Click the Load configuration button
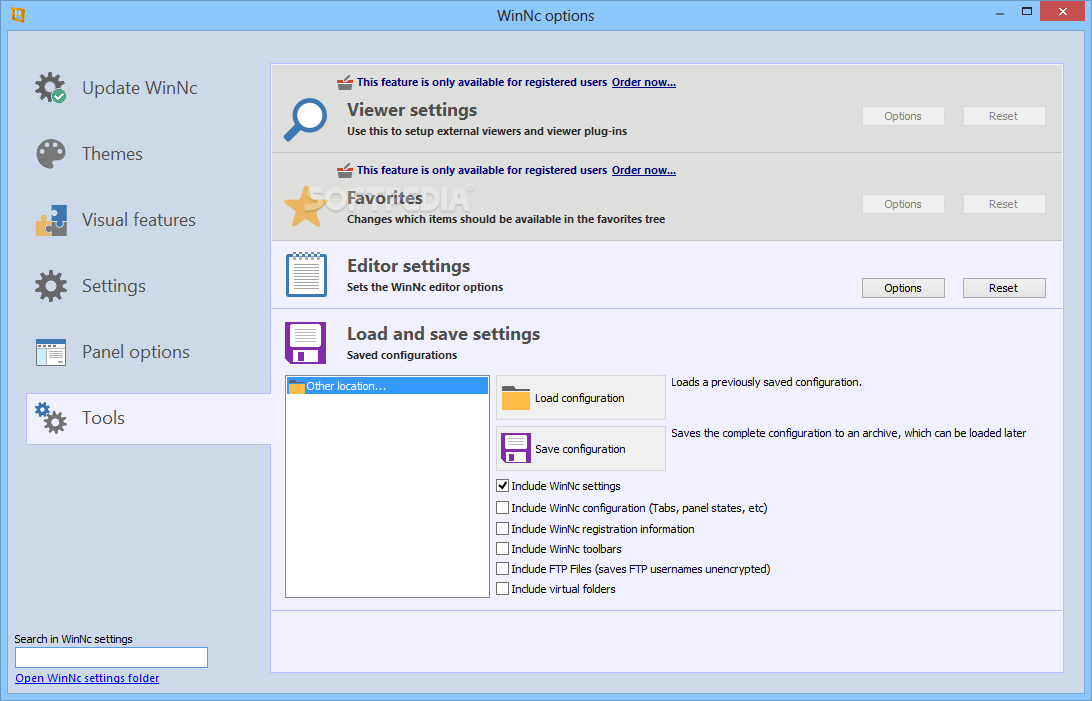Image resolution: width=1092 pixels, height=701 pixels. (581, 397)
